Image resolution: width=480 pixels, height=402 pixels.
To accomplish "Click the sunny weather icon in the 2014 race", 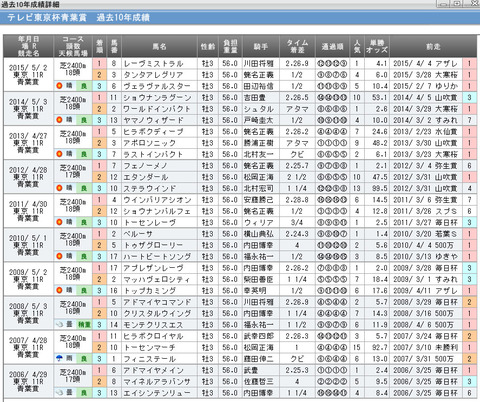I will [x=59, y=120].
